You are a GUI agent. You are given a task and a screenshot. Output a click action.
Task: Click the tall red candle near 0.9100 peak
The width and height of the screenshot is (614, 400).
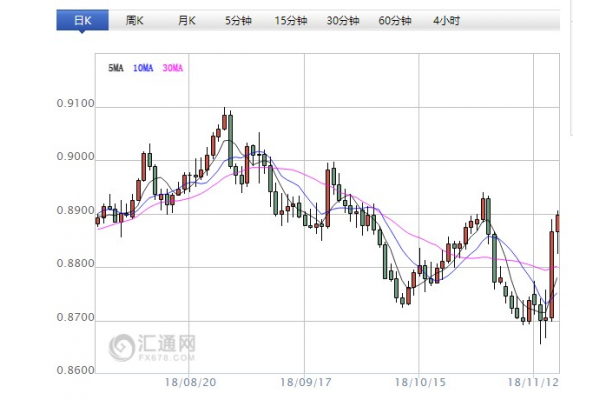[224, 122]
